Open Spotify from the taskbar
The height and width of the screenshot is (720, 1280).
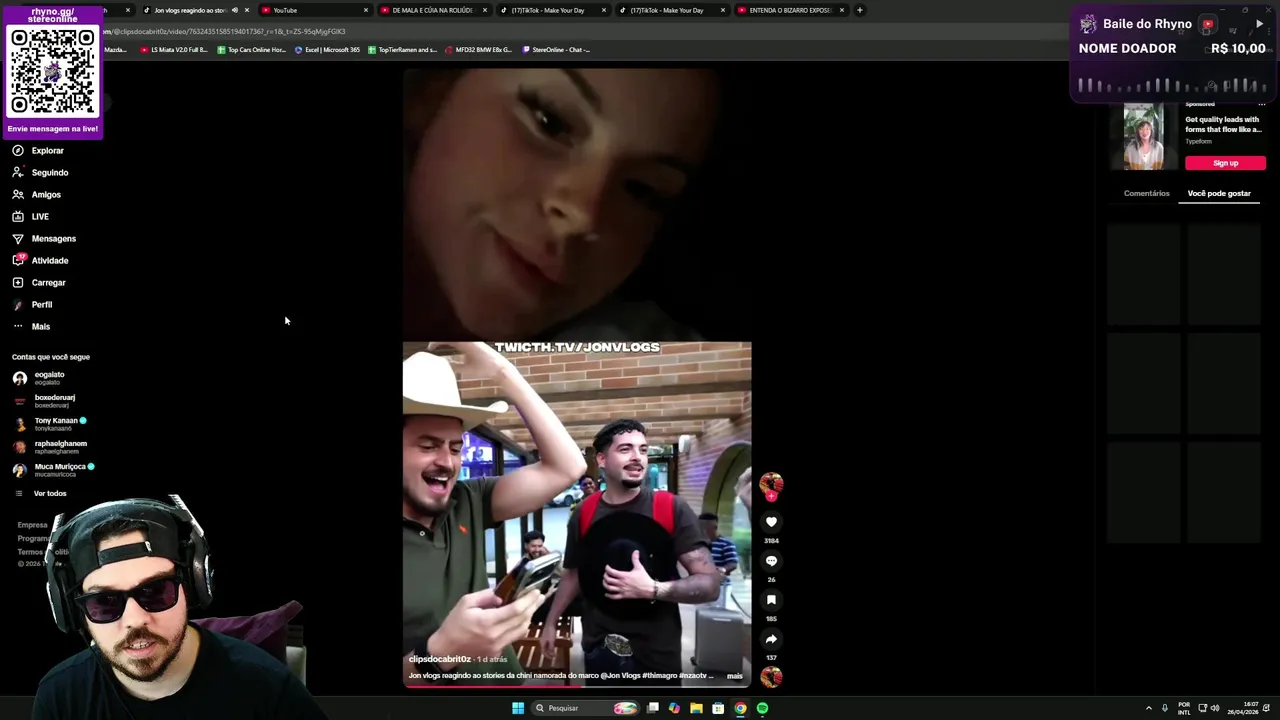pos(762,708)
